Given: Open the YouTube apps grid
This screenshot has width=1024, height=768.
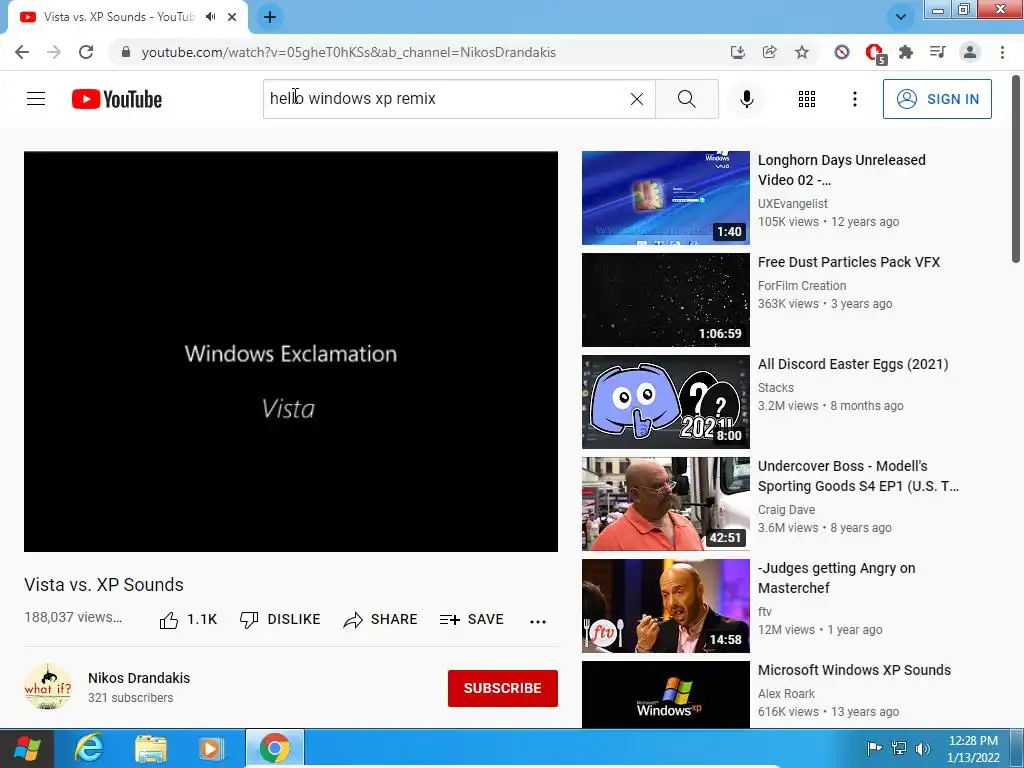Looking at the screenshot, I should pos(807,99).
